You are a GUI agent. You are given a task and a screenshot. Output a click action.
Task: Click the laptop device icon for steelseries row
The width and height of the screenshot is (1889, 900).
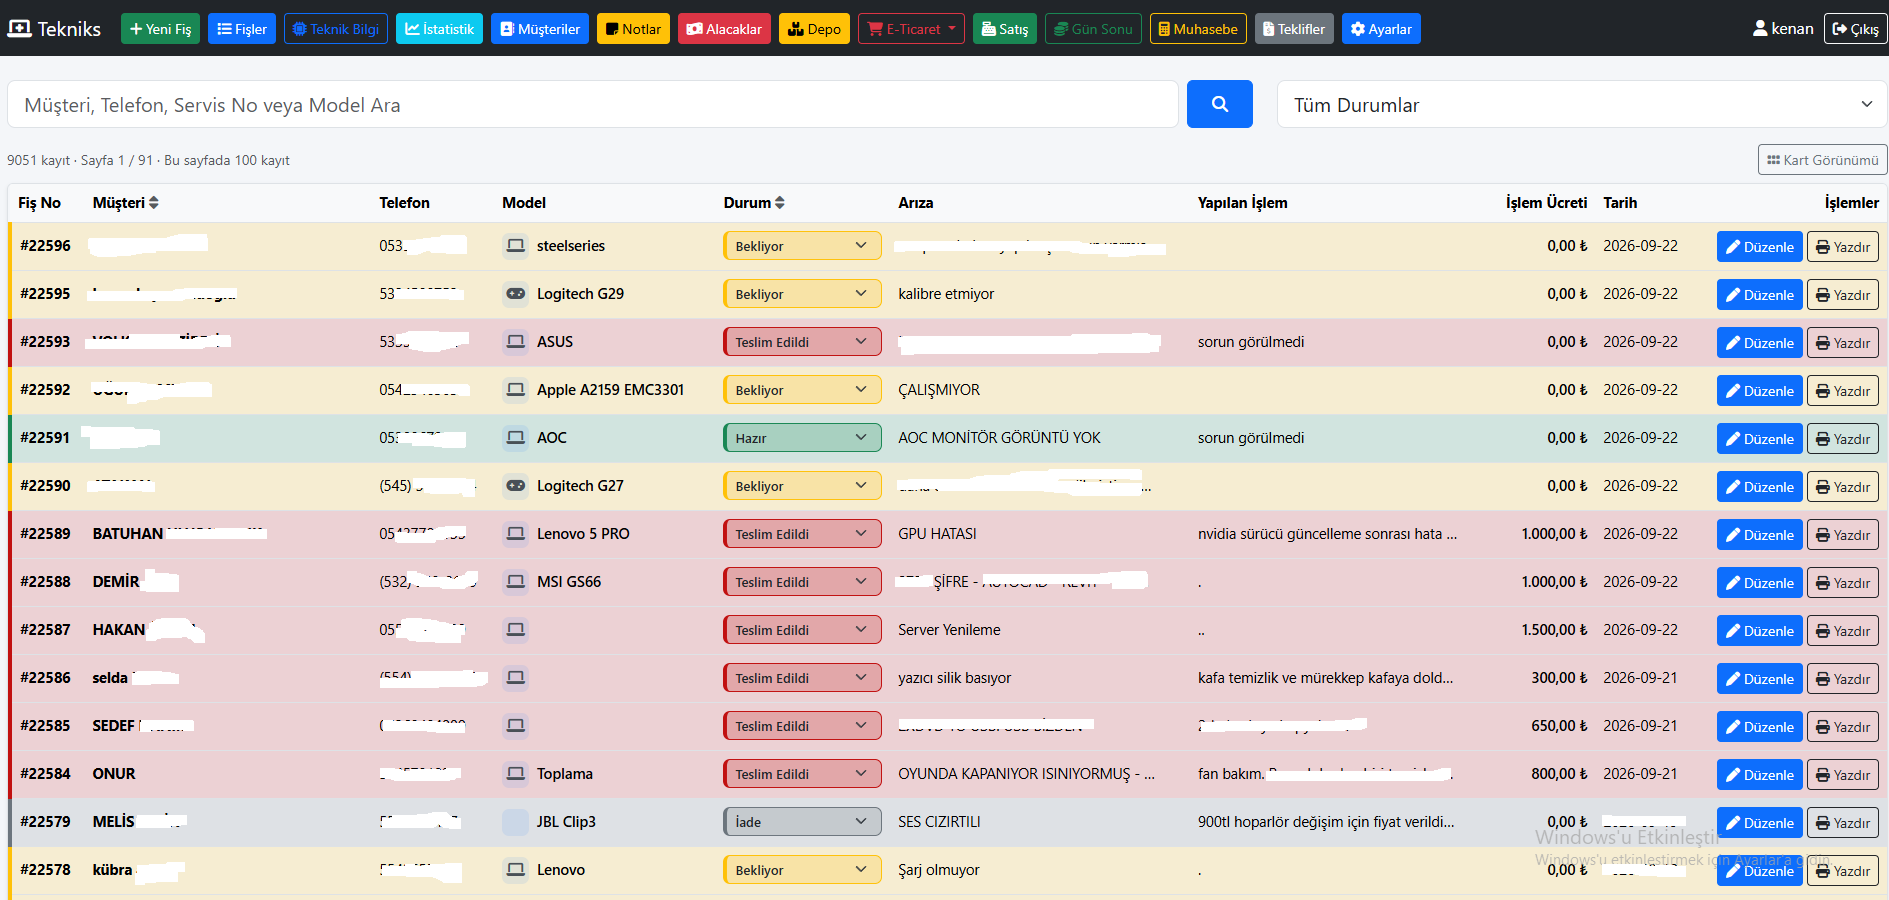point(515,246)
